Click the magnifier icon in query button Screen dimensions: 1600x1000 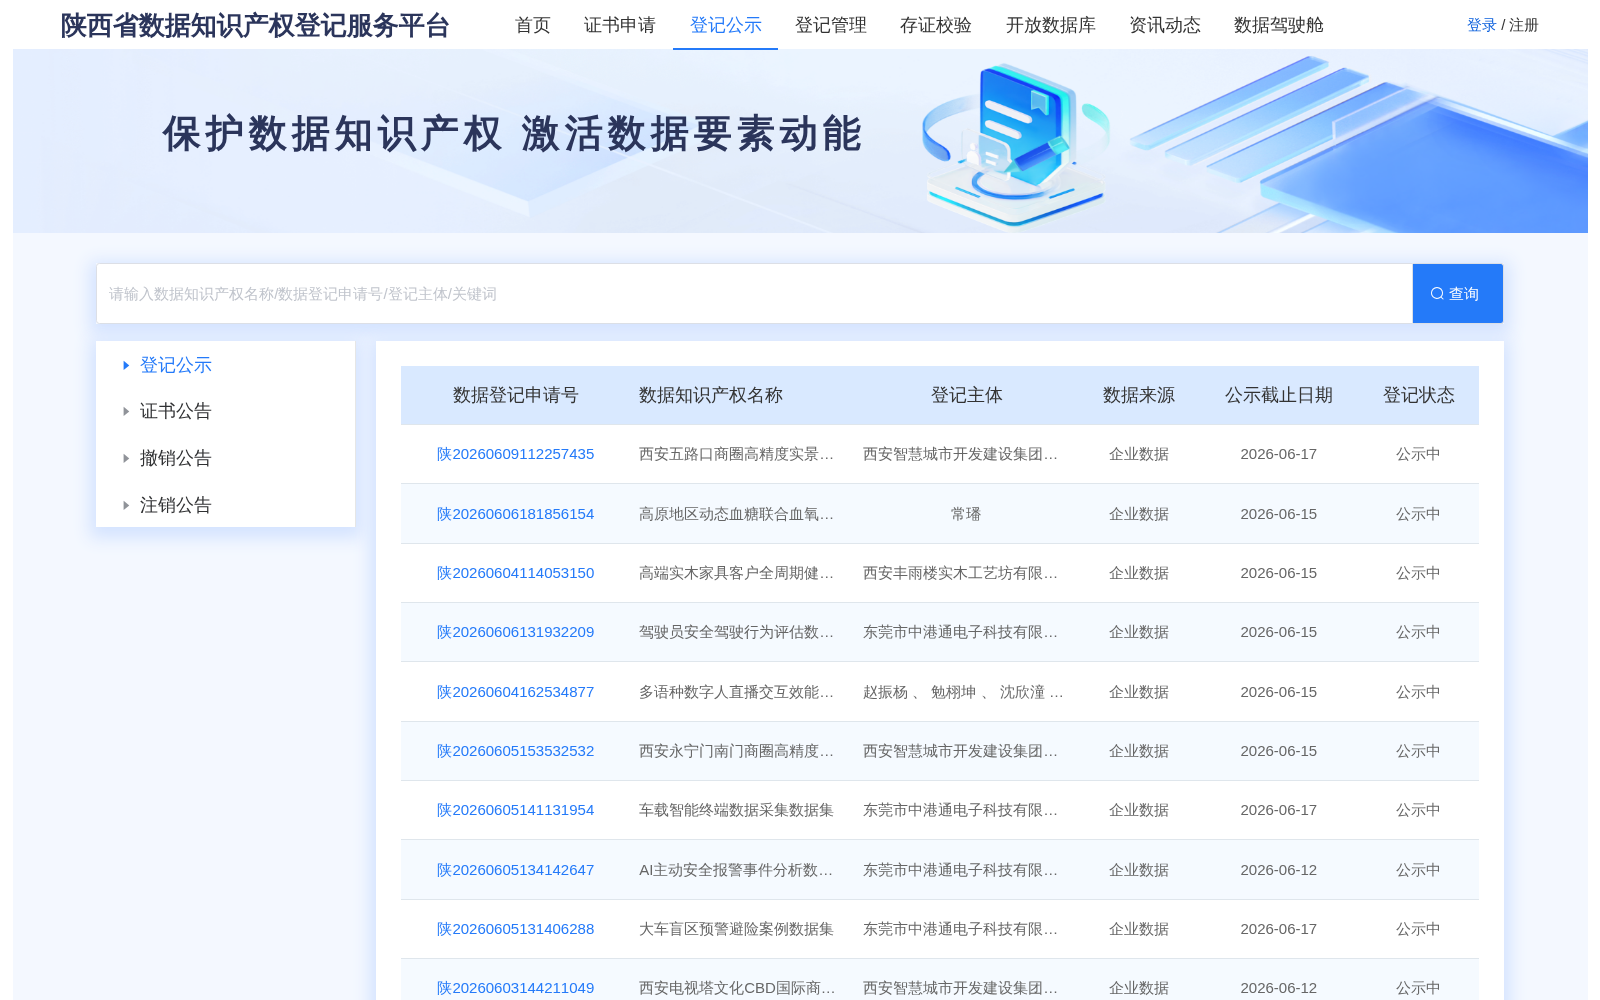pos(1437,294)
